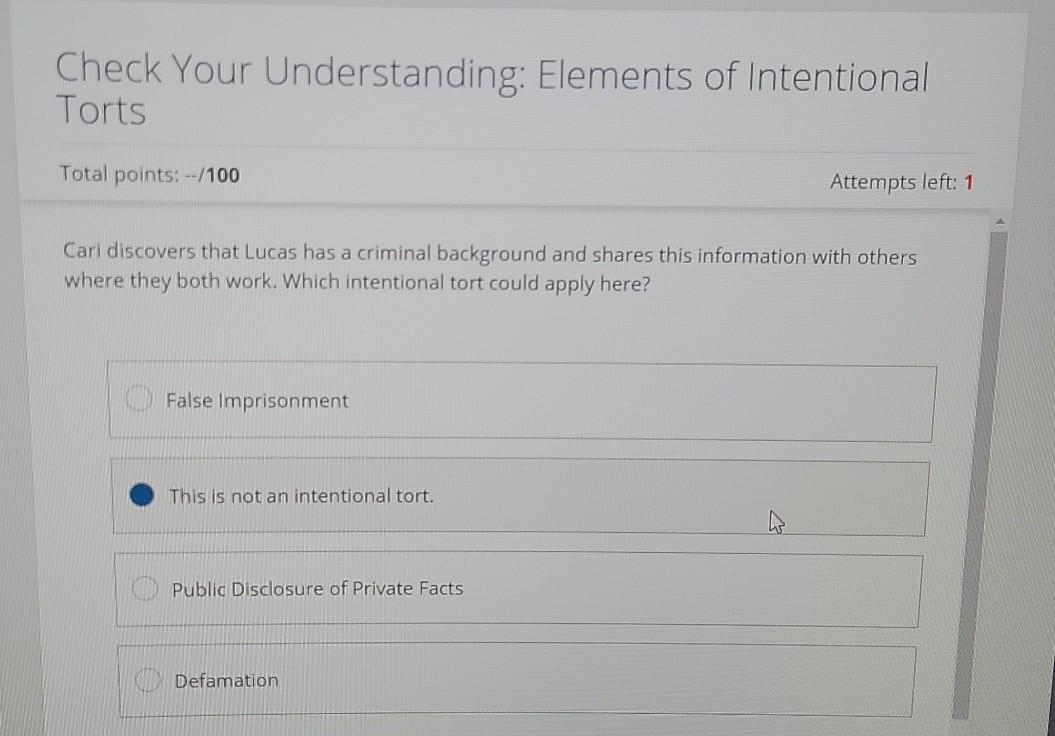
Task: Click the Public Disclosure of Private Facts row
Action: [518, 590]
